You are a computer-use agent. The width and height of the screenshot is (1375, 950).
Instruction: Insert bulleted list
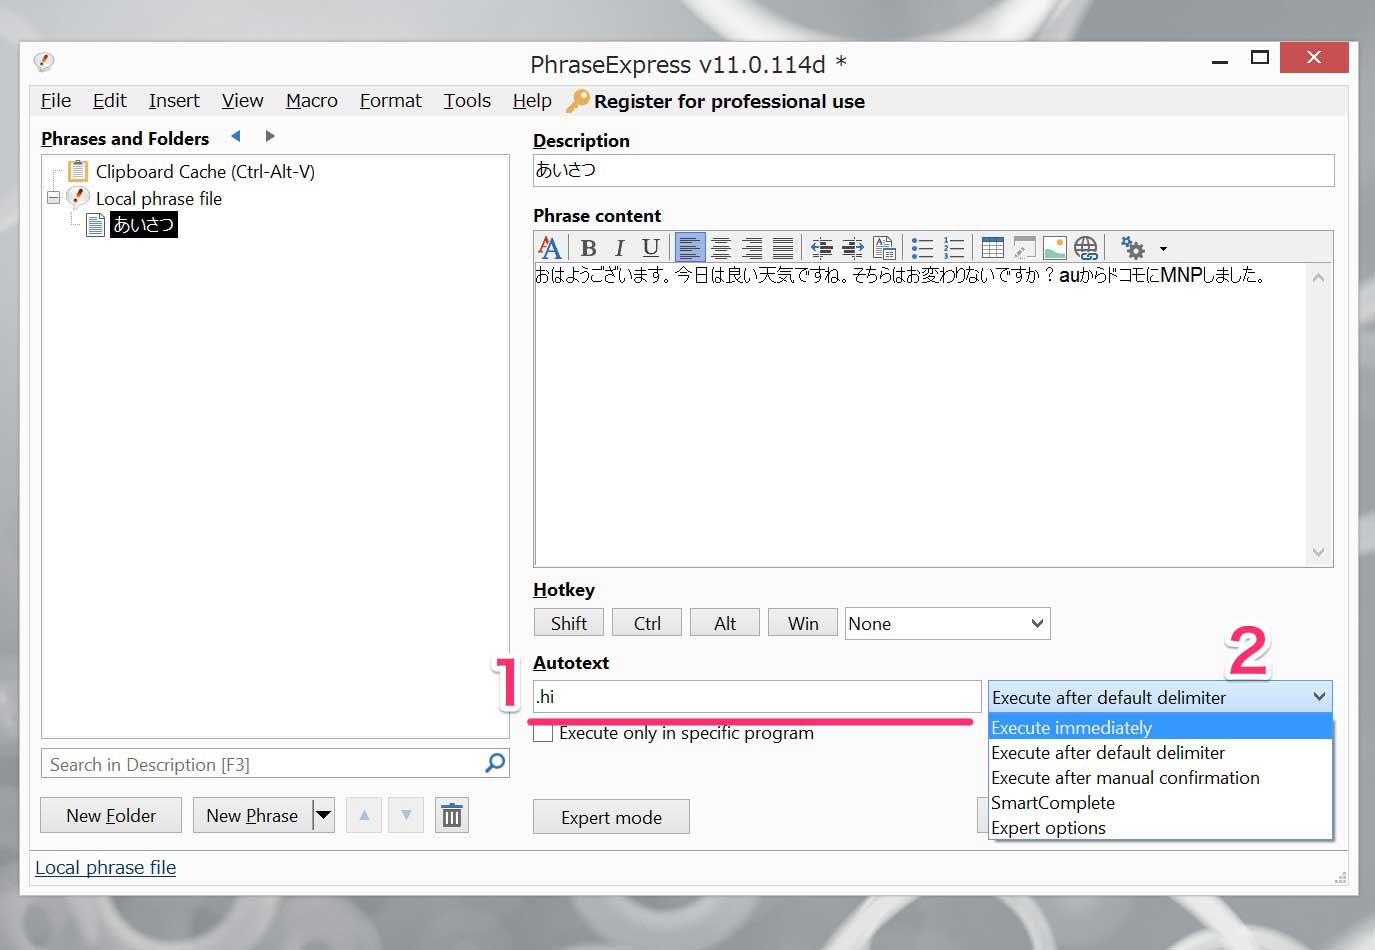pyautogui.click(x=923, y=247)
